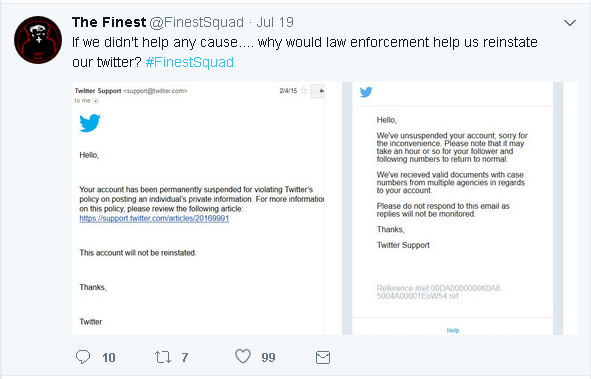Open the #FinestSquad hashtag
Screen dimensions: 591x379
click(190, 62)
